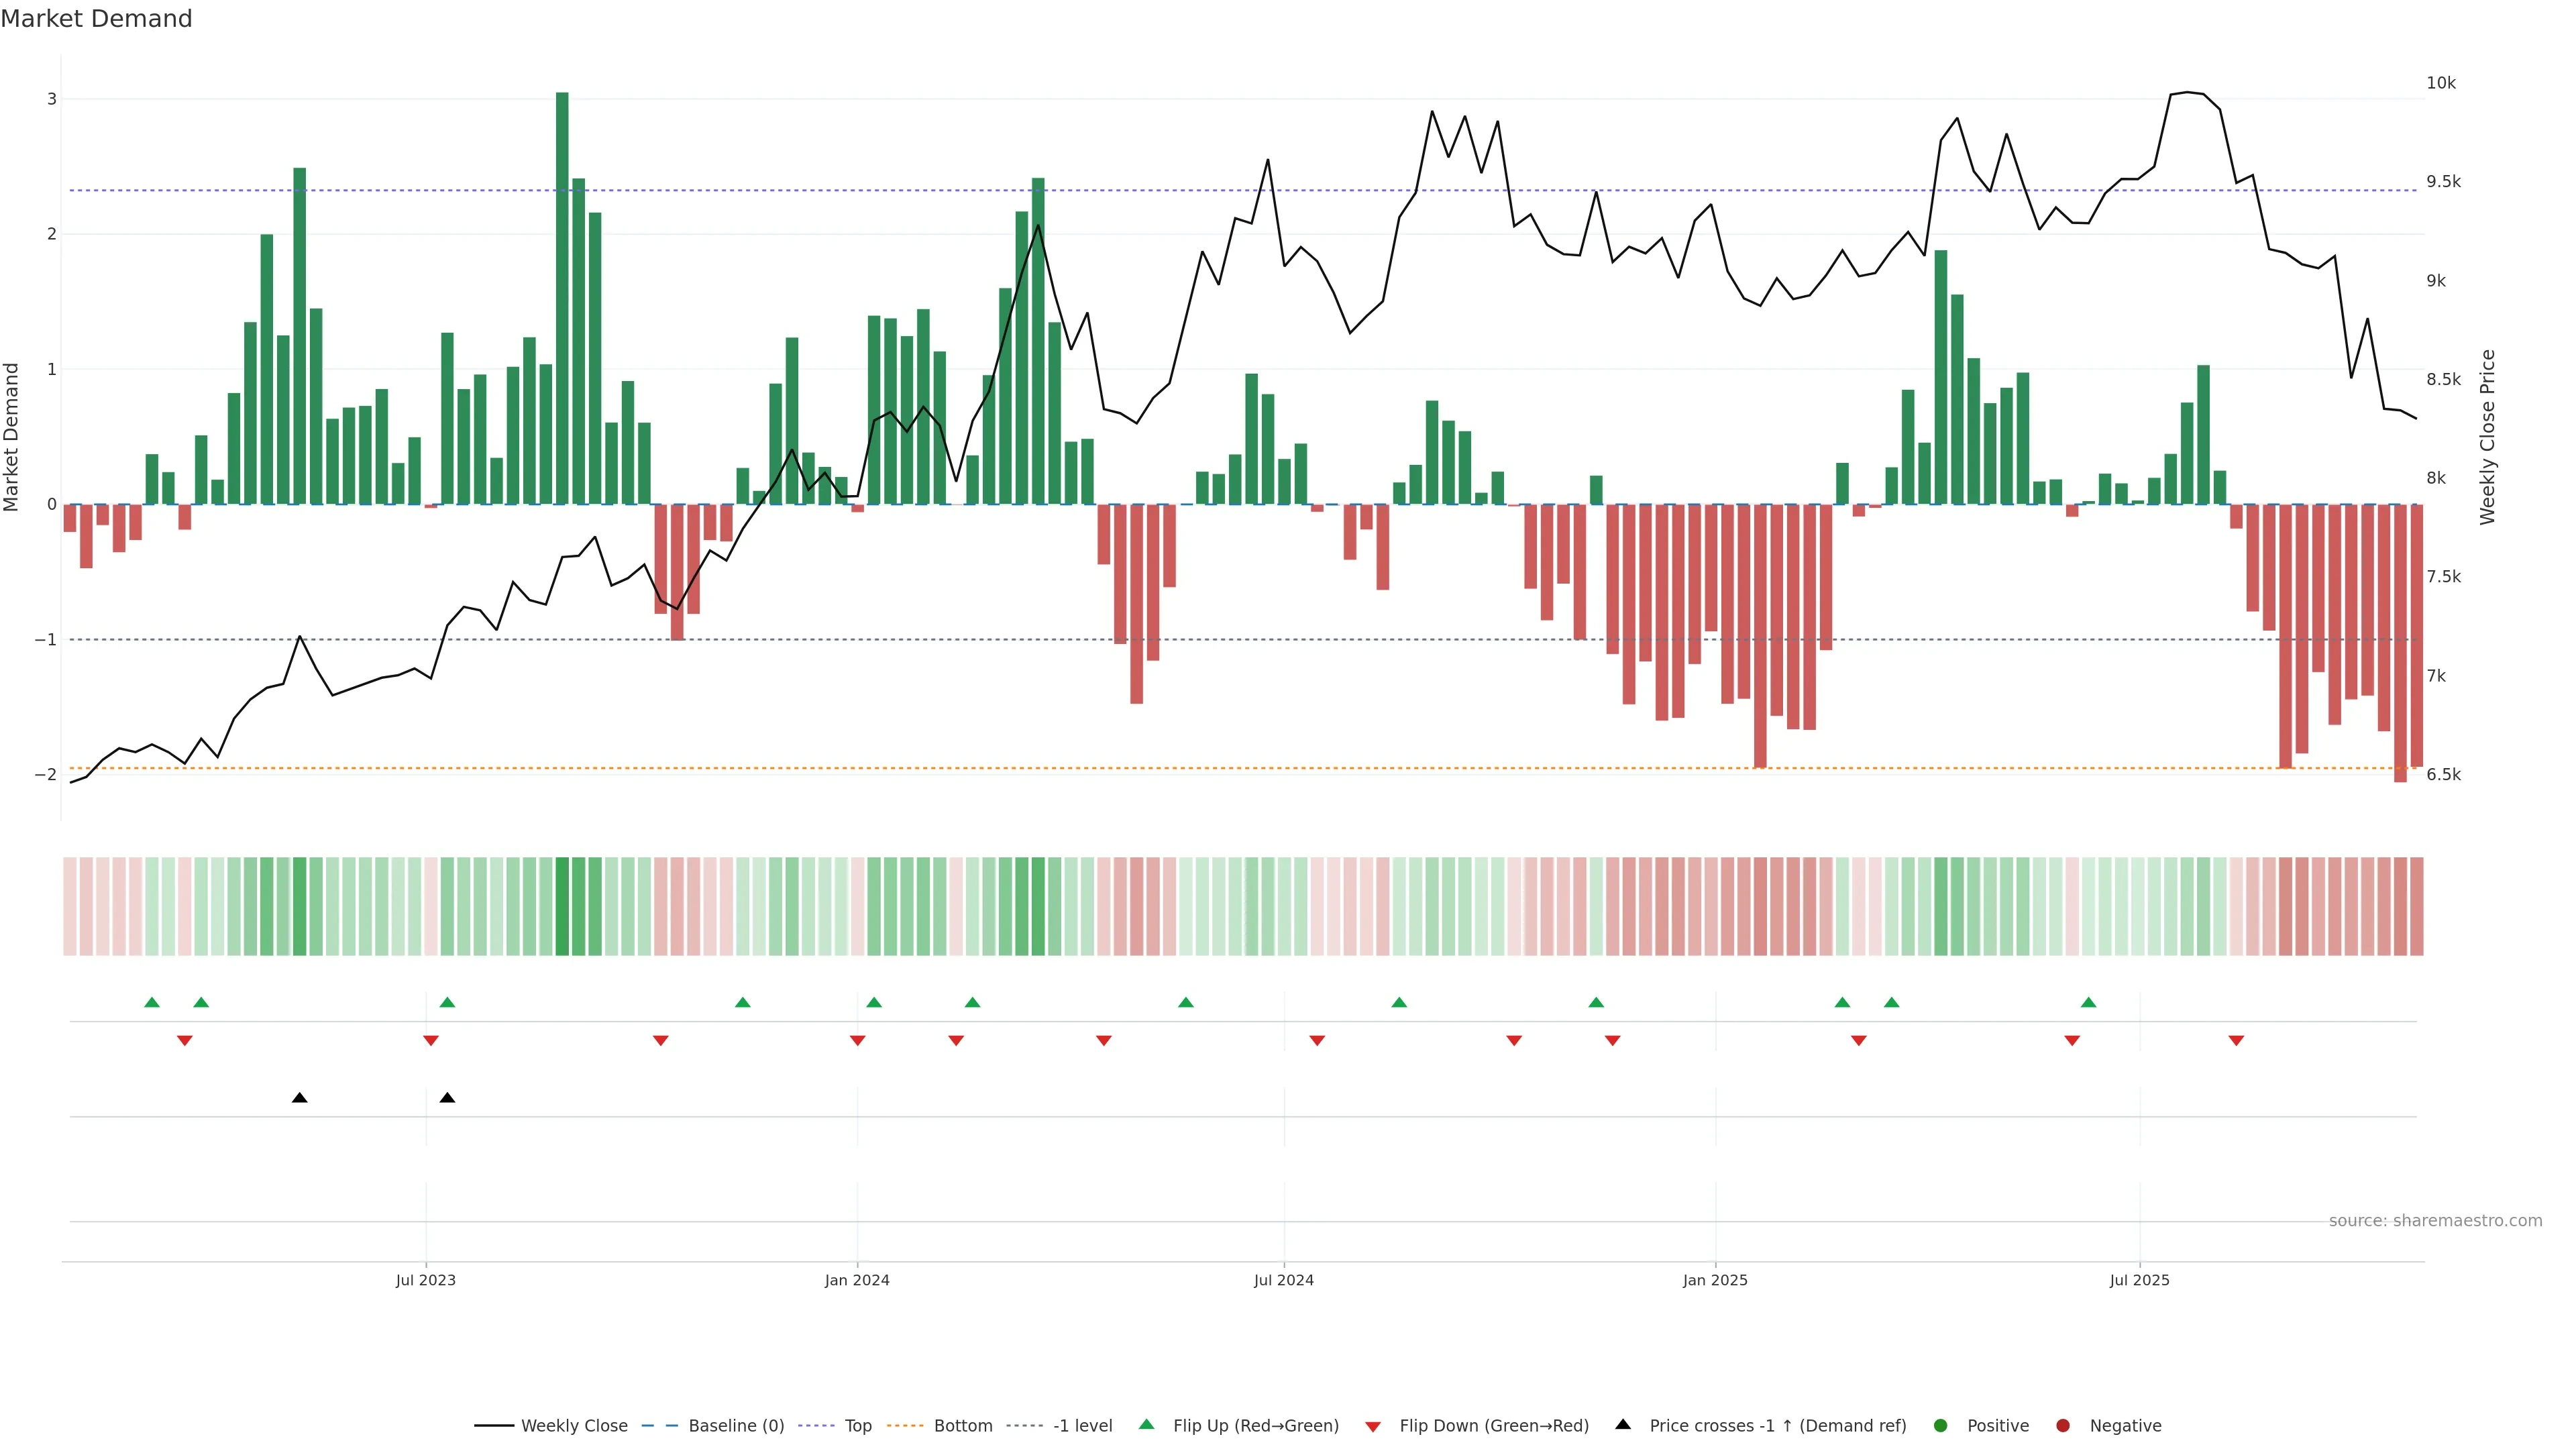
Task: Click the source: sharemaestro.com text
Action: 2435,1220
